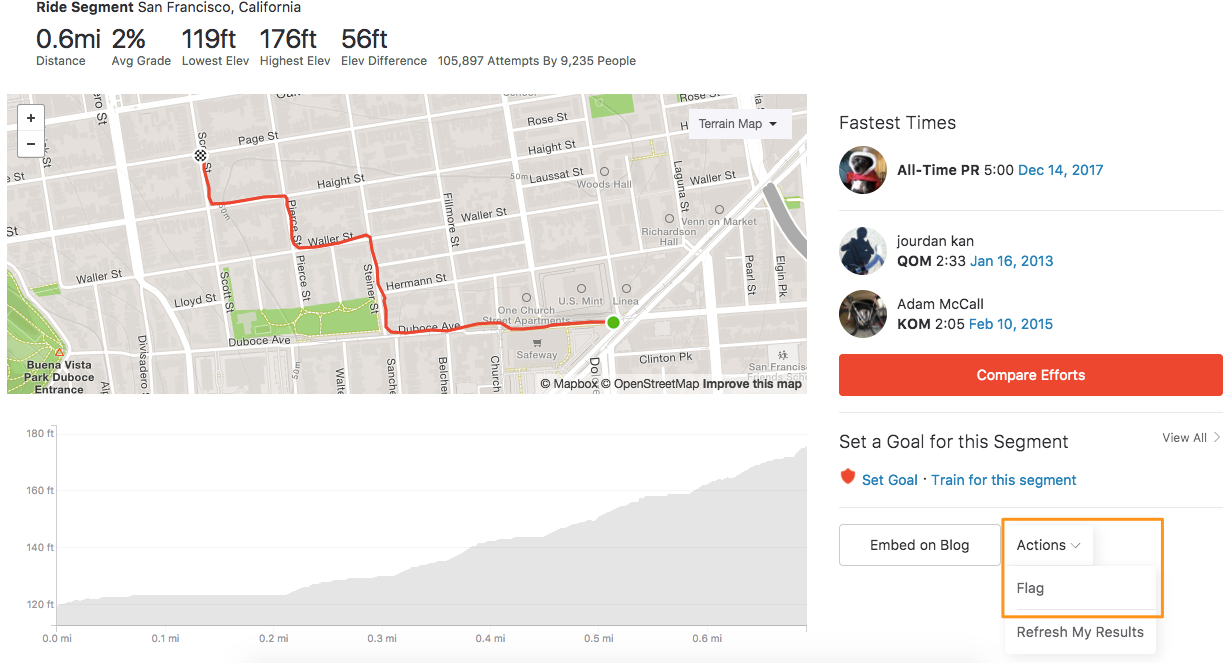Click the Dec 14, 2017 PR date
Viewport: 1232px width, 663px height.
[1061, 170]
